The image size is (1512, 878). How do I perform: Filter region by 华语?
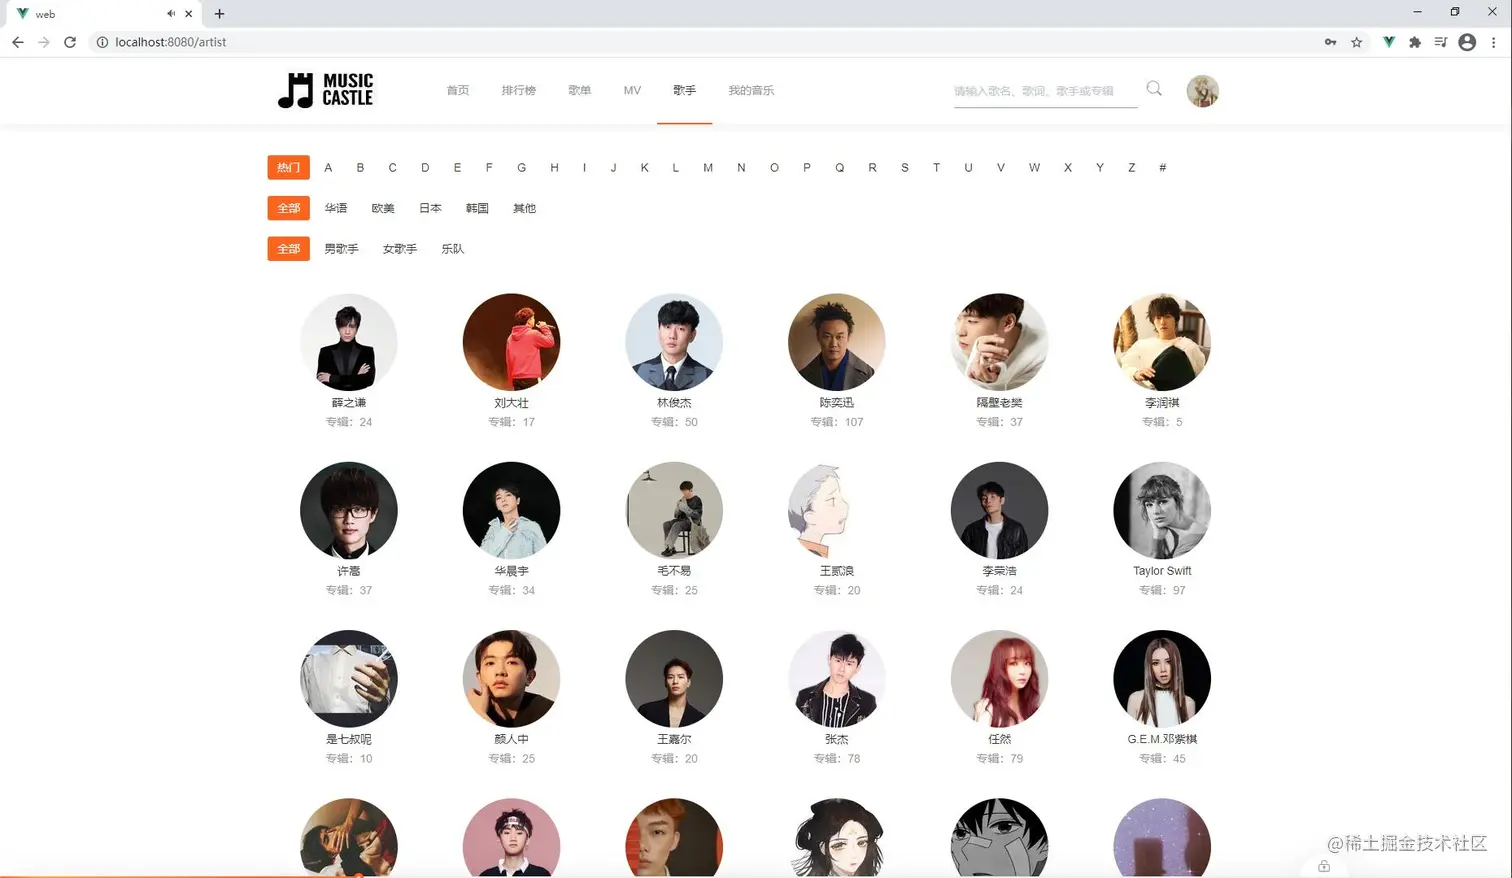336,208
